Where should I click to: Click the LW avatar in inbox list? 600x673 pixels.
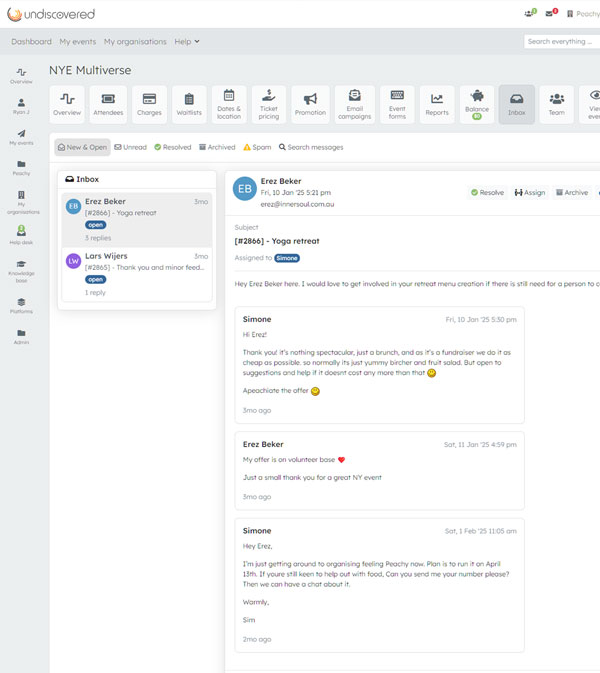point(73,261)
